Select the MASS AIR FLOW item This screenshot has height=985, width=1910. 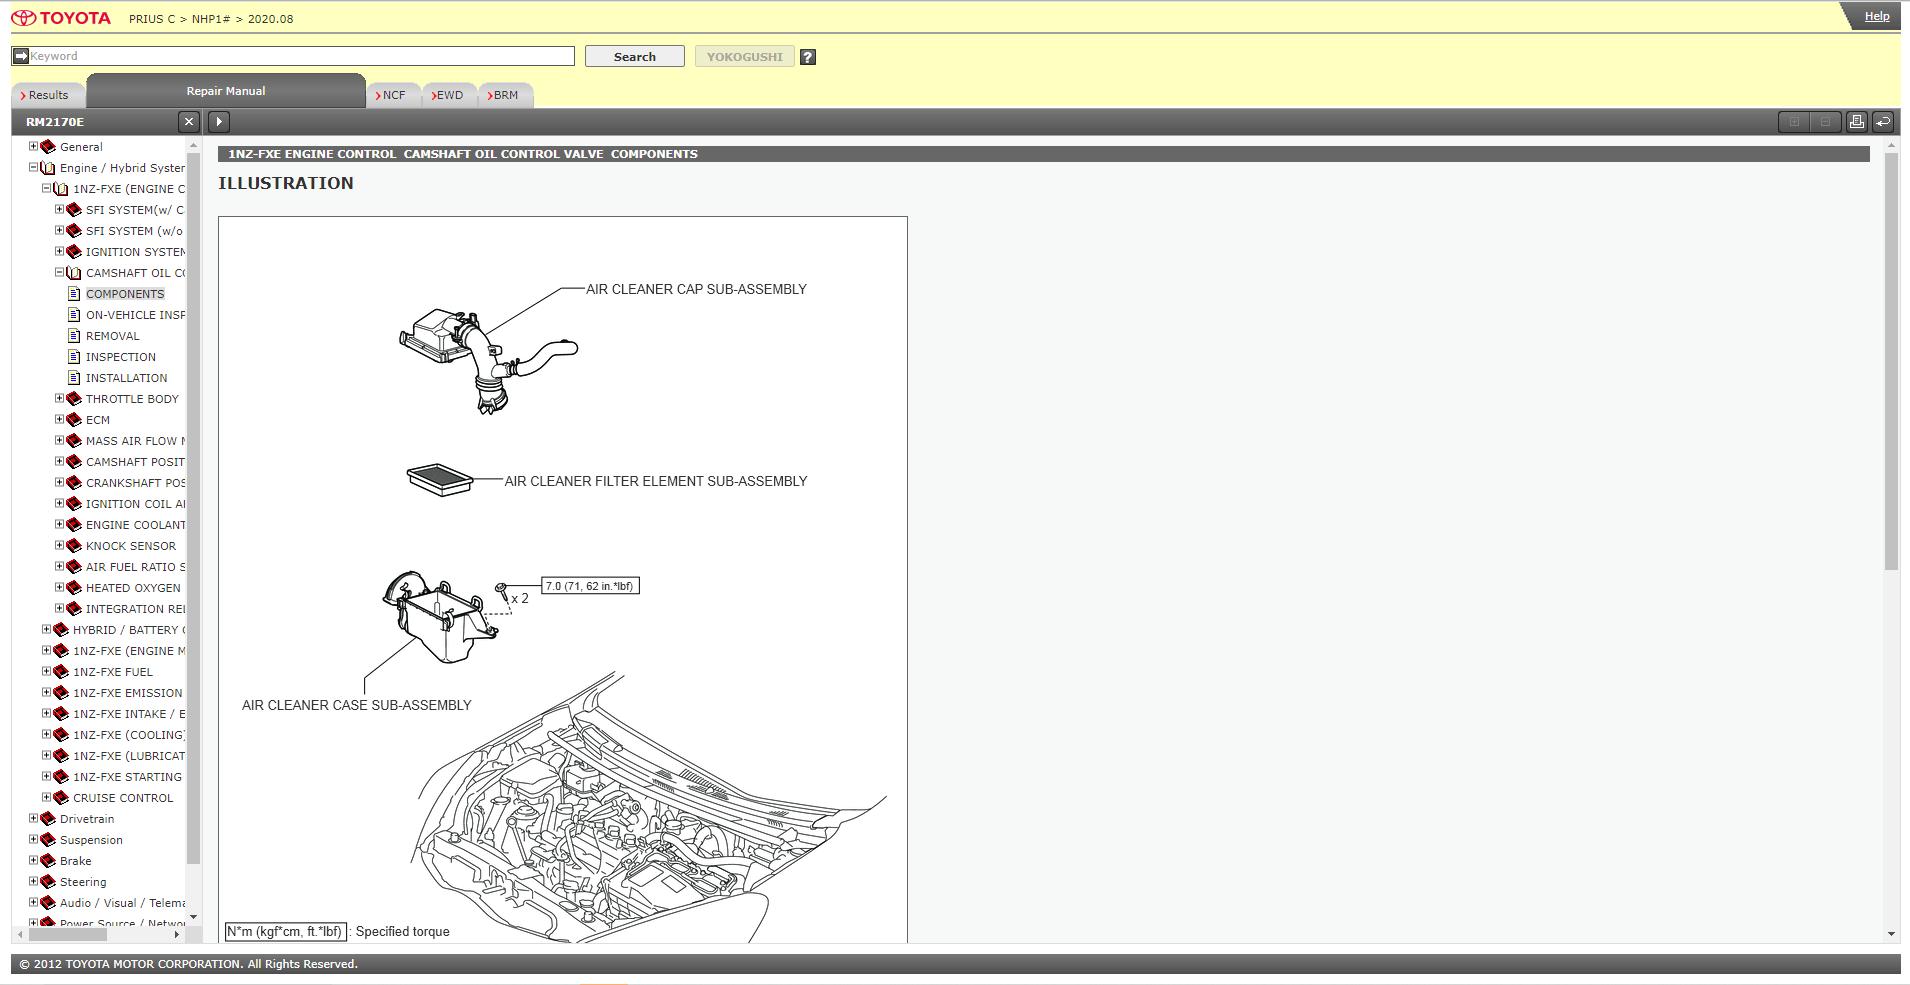135,441
